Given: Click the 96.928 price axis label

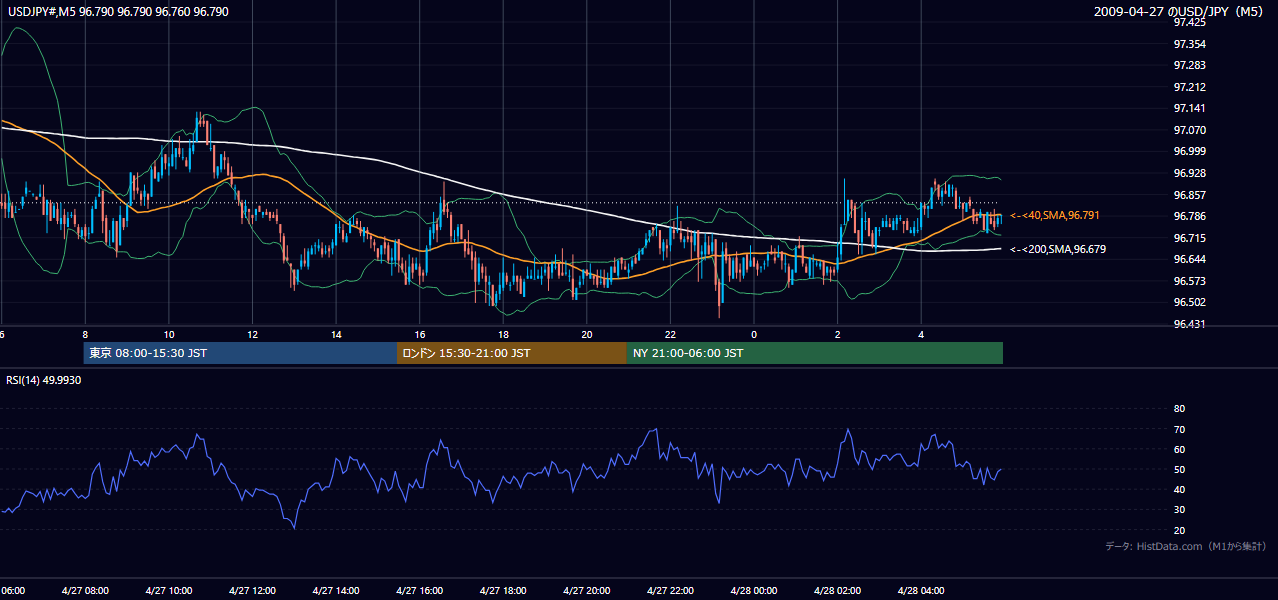Looking at the screenshot, I should [1191, 173].
